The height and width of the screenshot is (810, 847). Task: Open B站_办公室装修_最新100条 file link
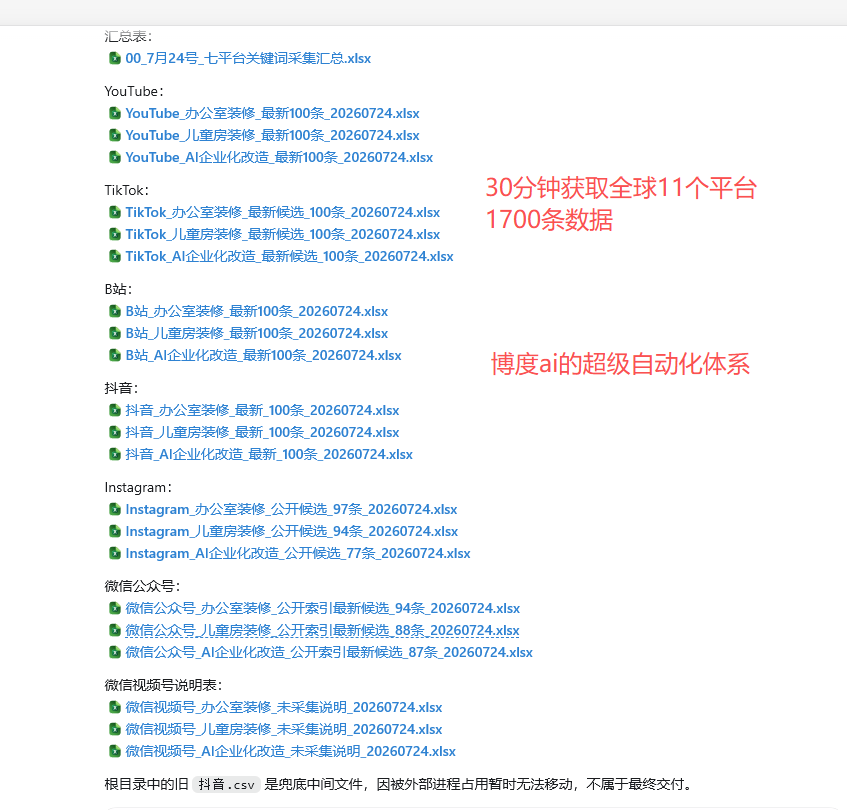click(x=257, y=312)
